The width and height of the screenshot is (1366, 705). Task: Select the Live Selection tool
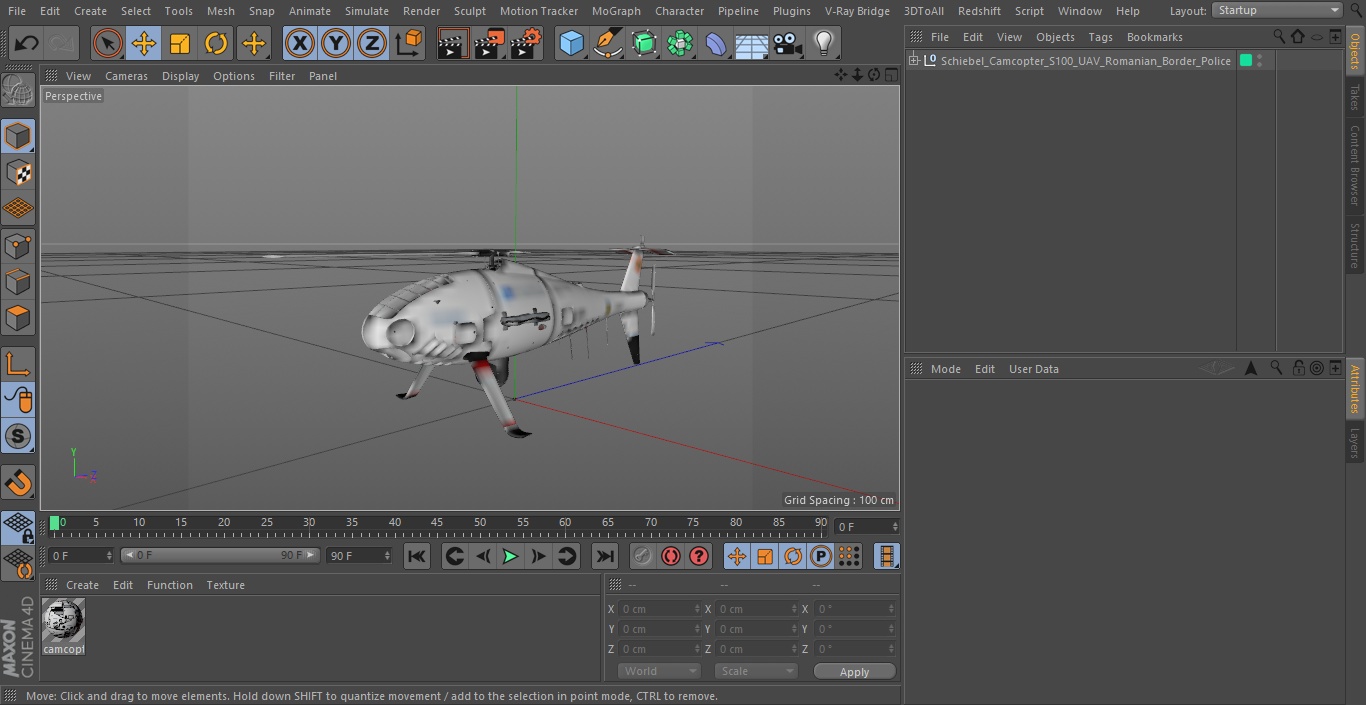[x=107, y=43]
